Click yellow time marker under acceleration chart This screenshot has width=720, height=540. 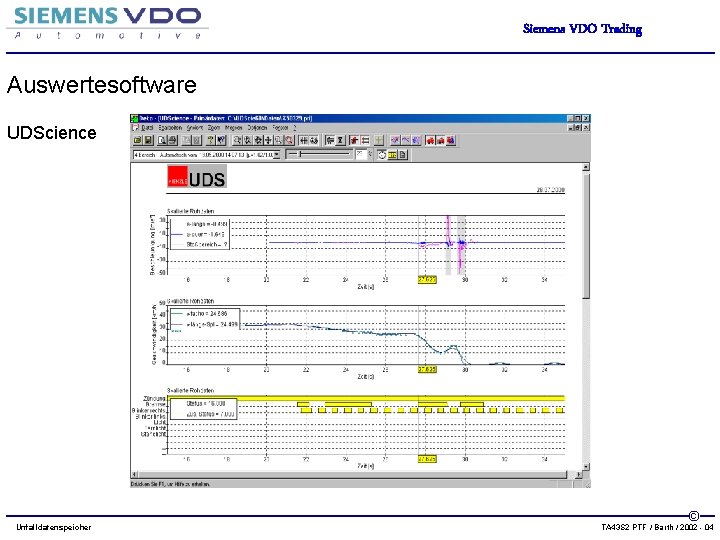coord(427,280)
